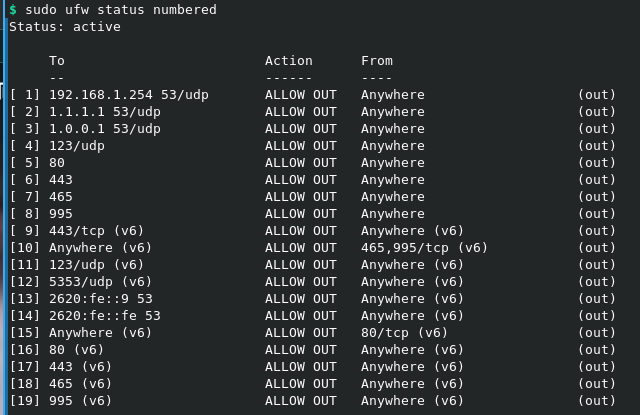Click rule number [19] index

[x=24, y=401]
